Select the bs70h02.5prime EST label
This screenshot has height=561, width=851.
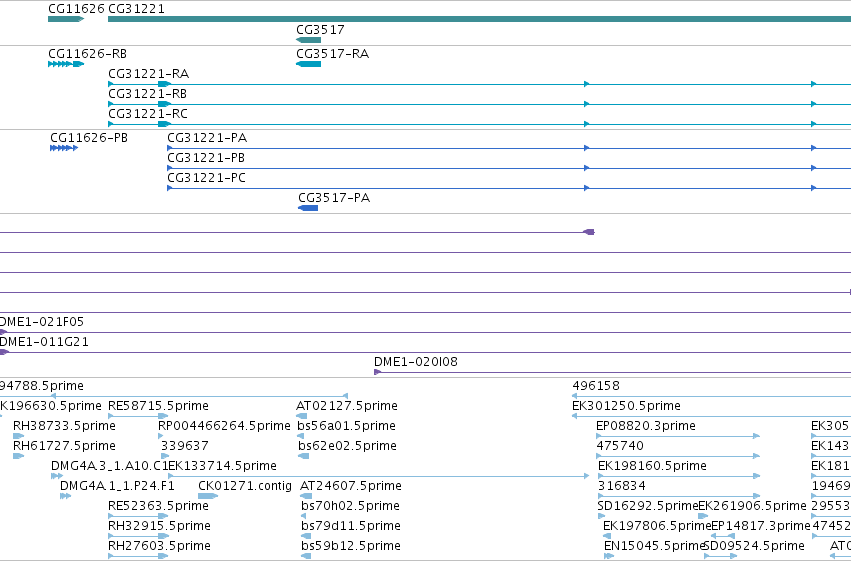(350, 506)
